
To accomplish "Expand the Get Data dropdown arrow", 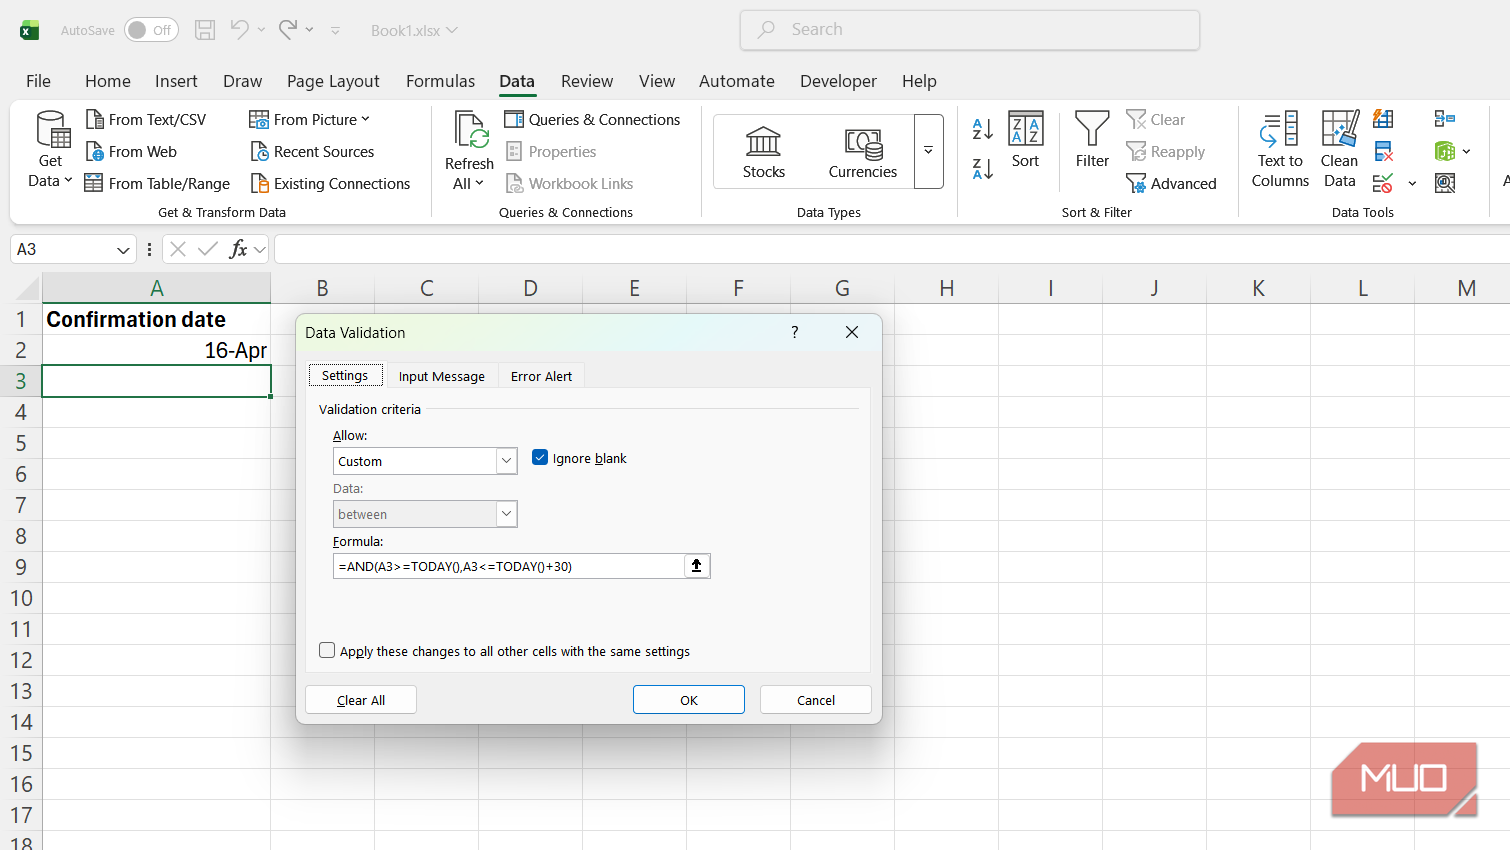I will (68, 181).
